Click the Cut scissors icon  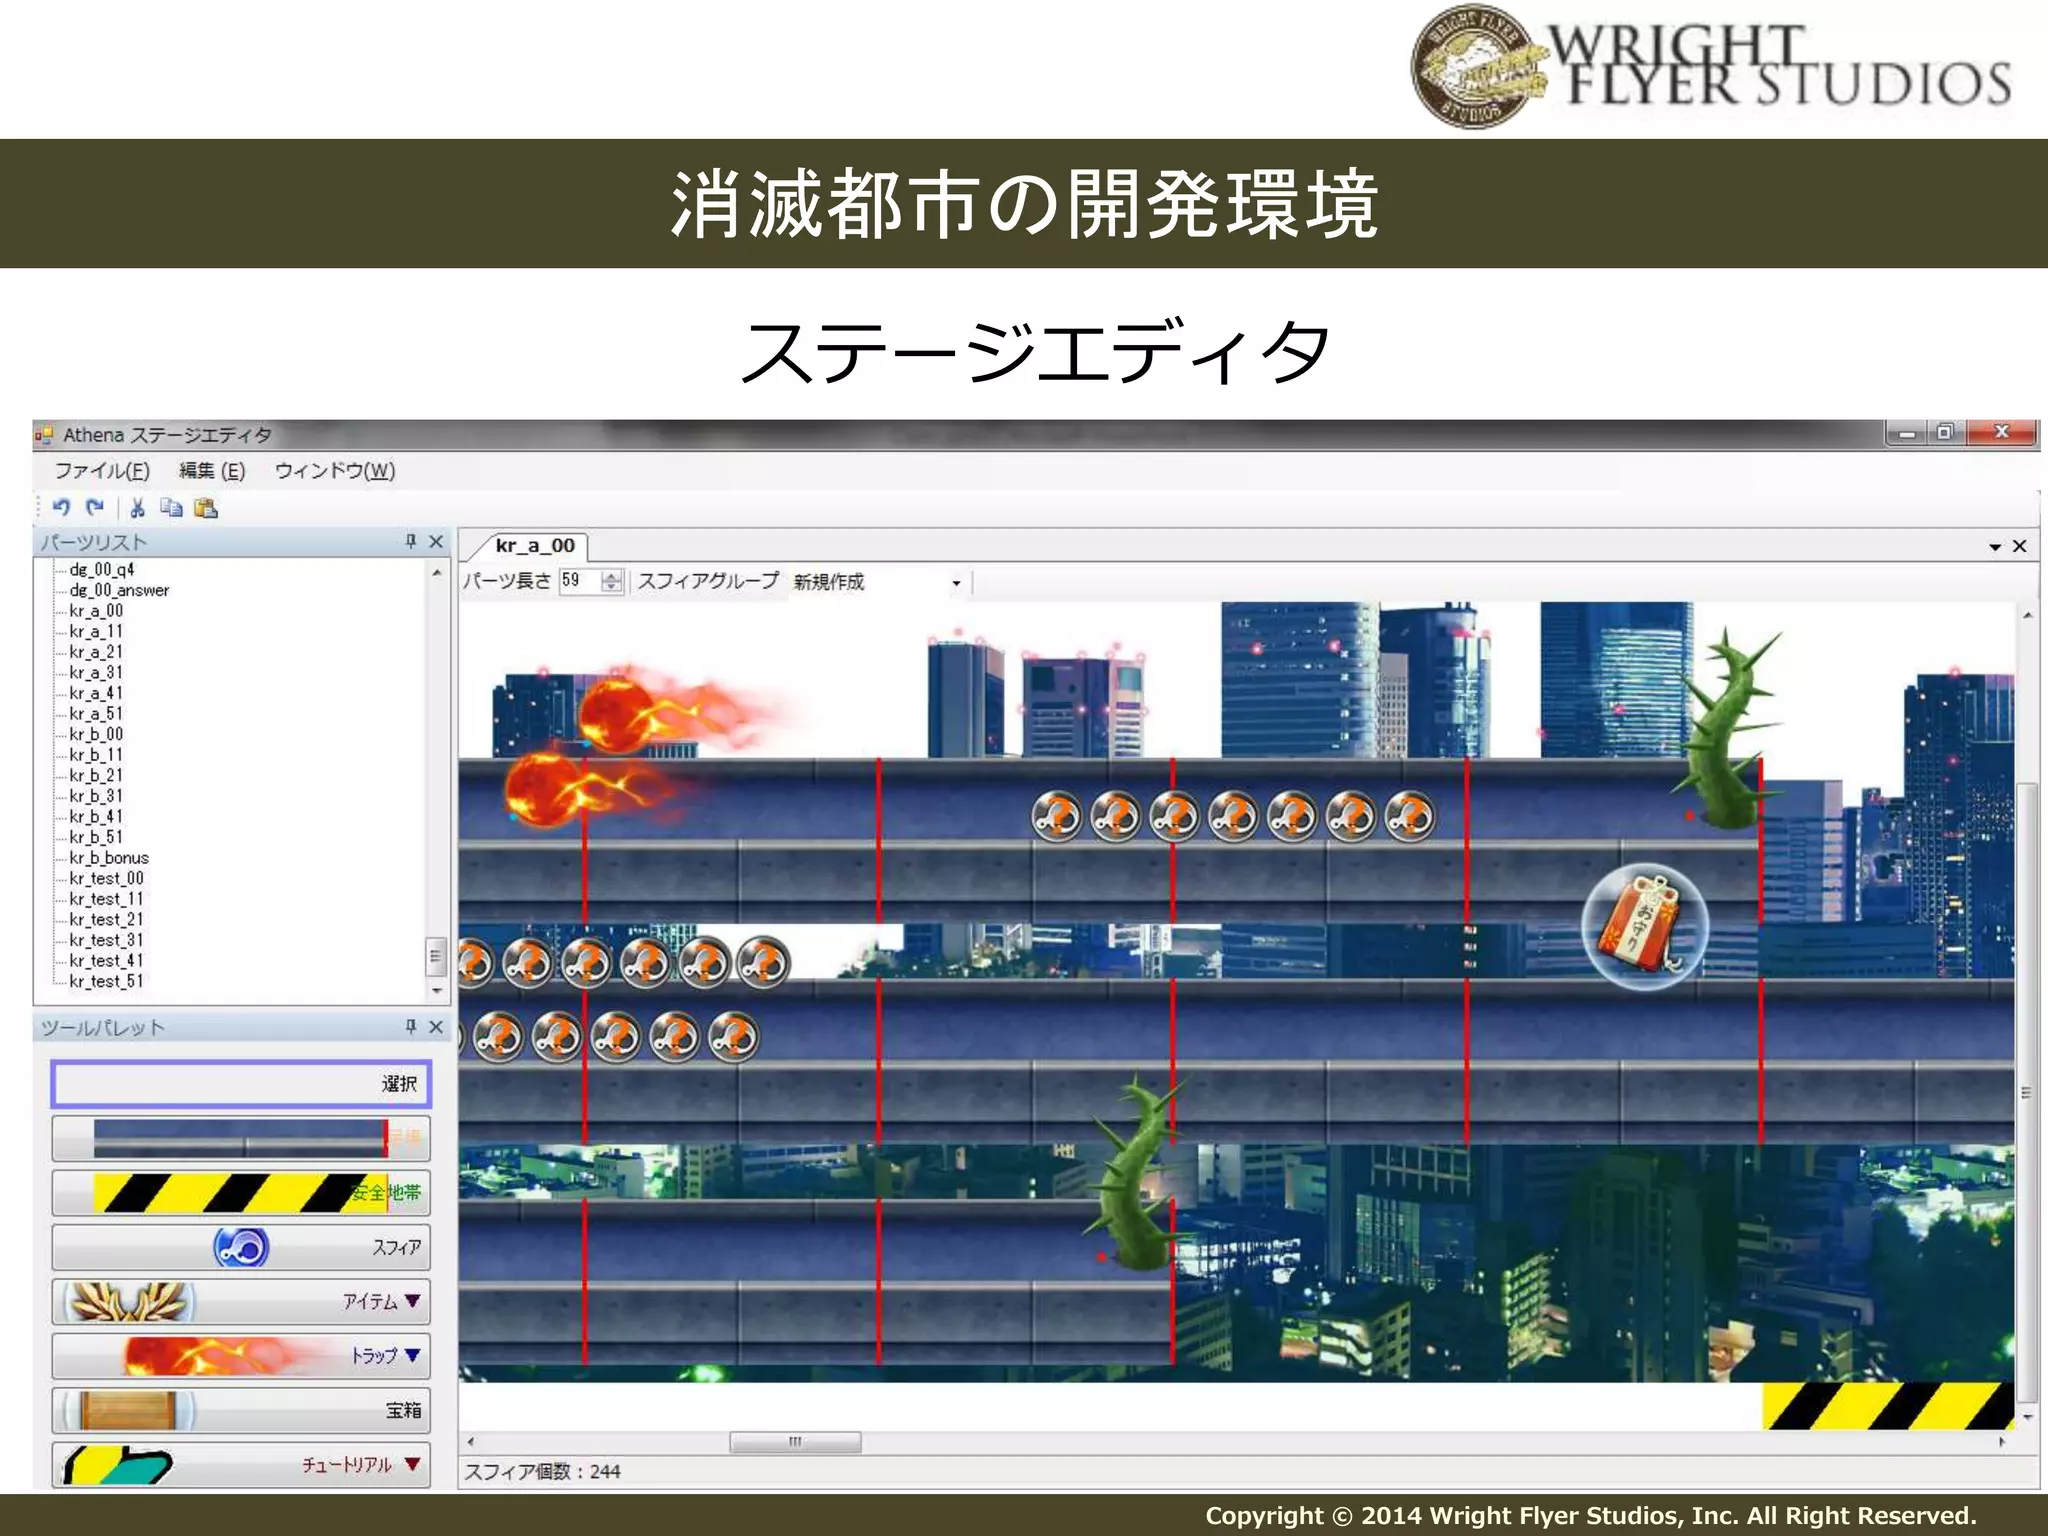coord(138,508)
